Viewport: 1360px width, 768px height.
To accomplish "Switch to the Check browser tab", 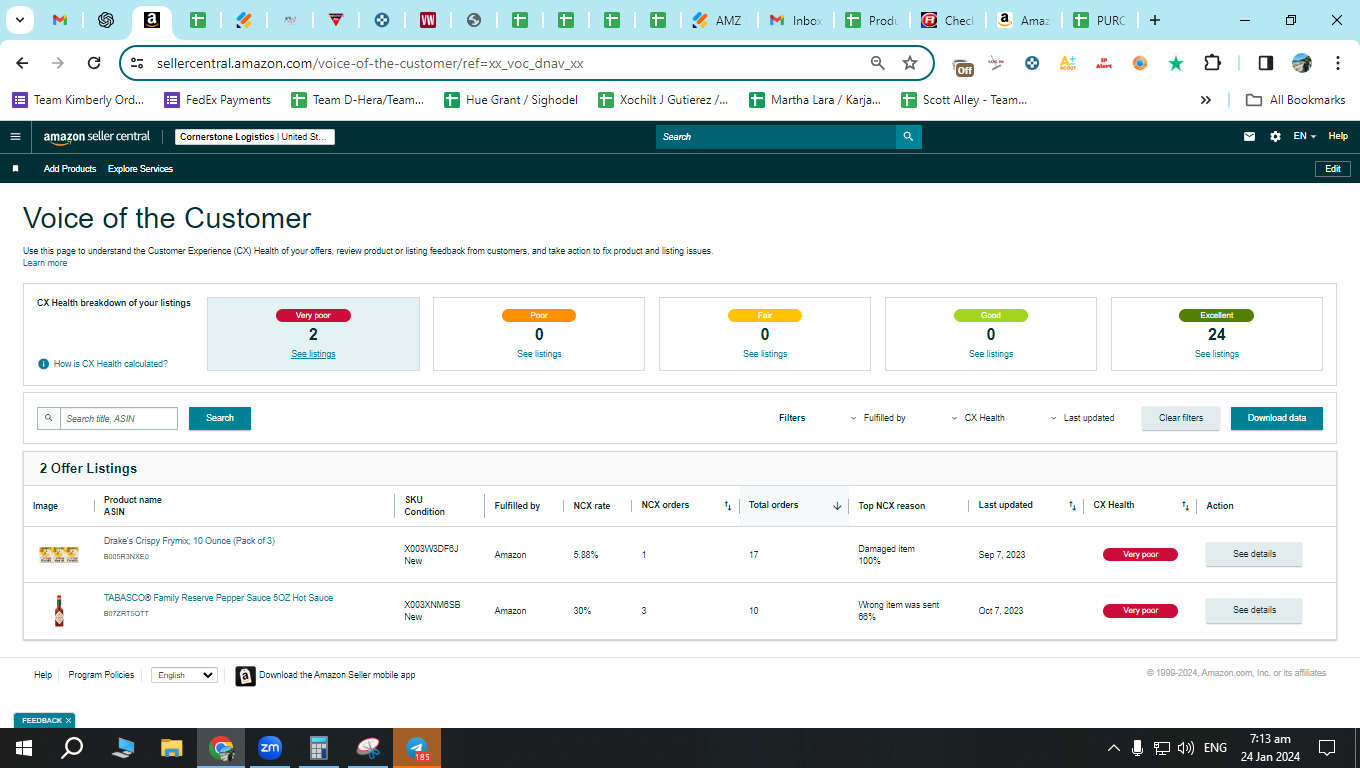I will pyautogui.click(x=947, y=20).
